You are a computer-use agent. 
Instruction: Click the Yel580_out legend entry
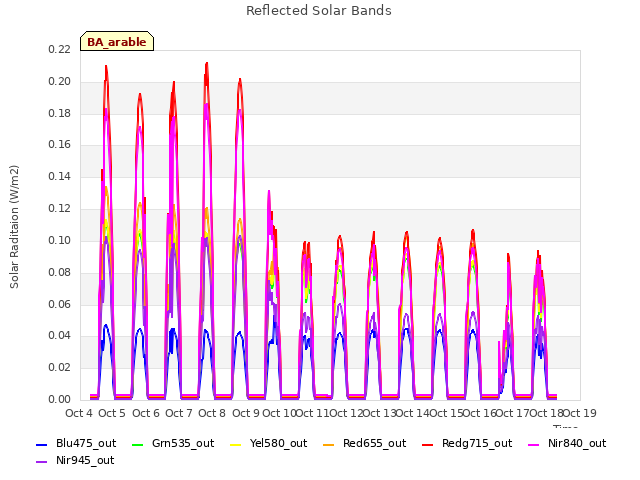tap(268, 443)
